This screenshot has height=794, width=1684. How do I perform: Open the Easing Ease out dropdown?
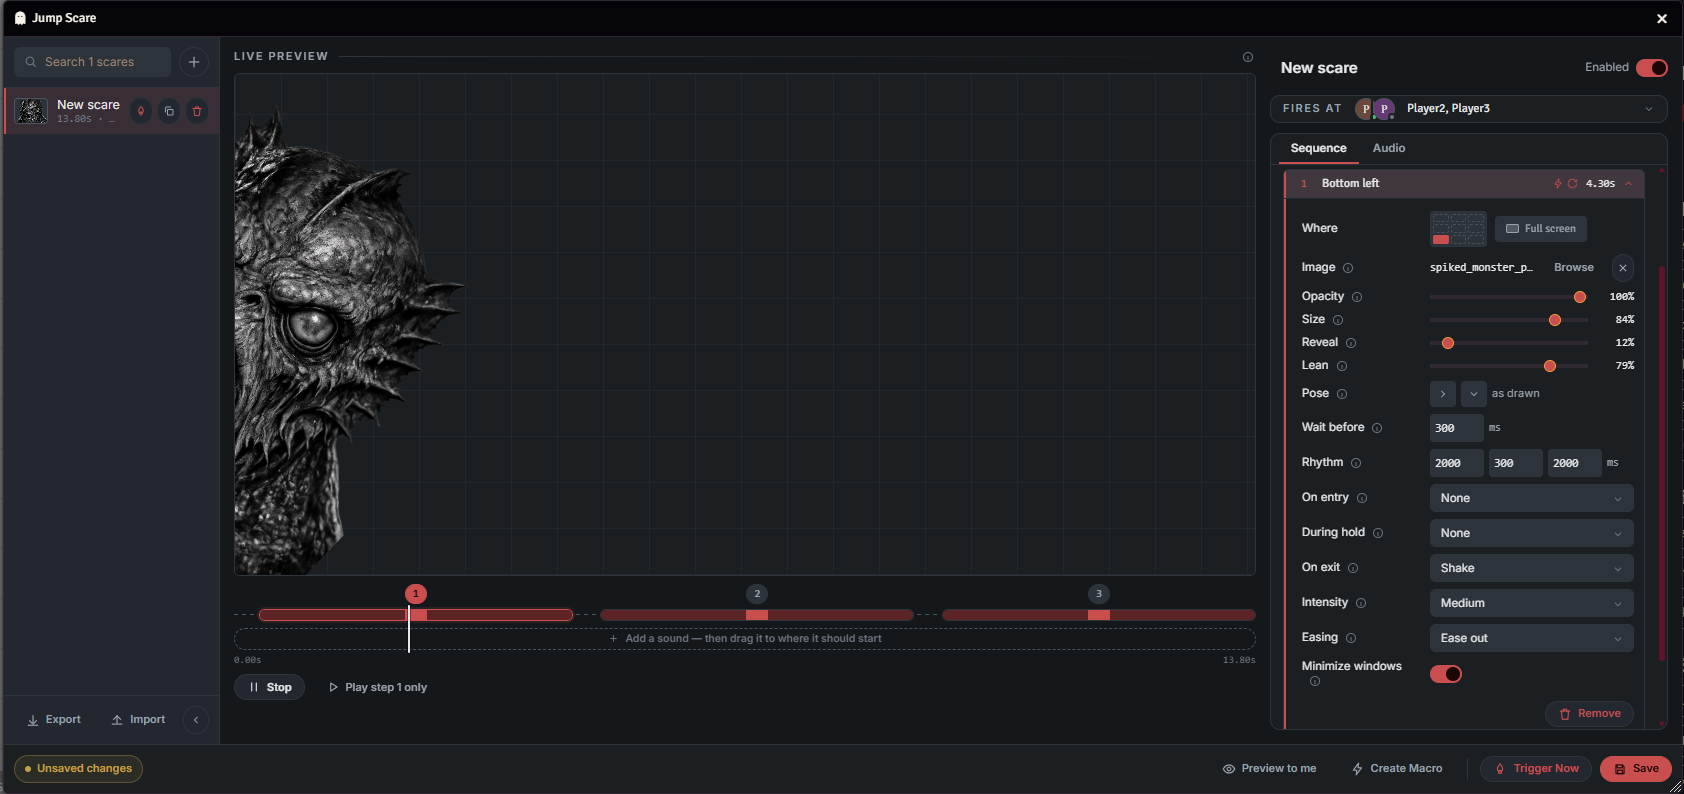click(x=1532, y=638)
